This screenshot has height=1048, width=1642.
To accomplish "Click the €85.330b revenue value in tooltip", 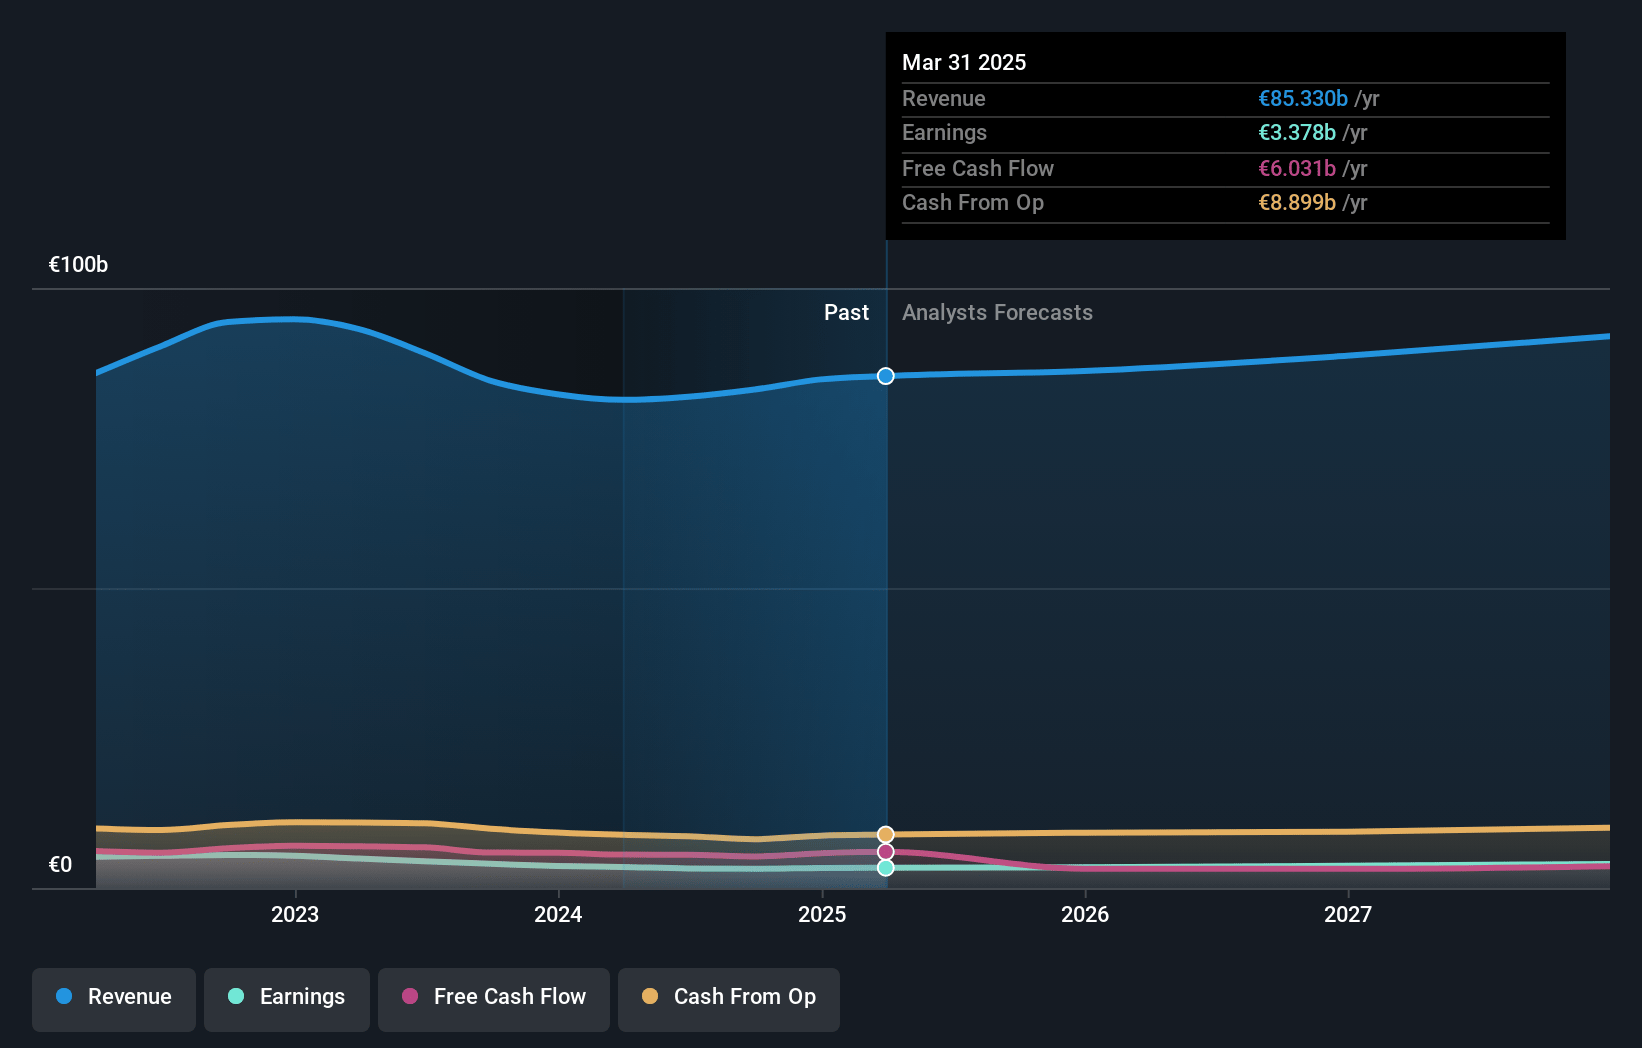I will [x=1303, y=98].
